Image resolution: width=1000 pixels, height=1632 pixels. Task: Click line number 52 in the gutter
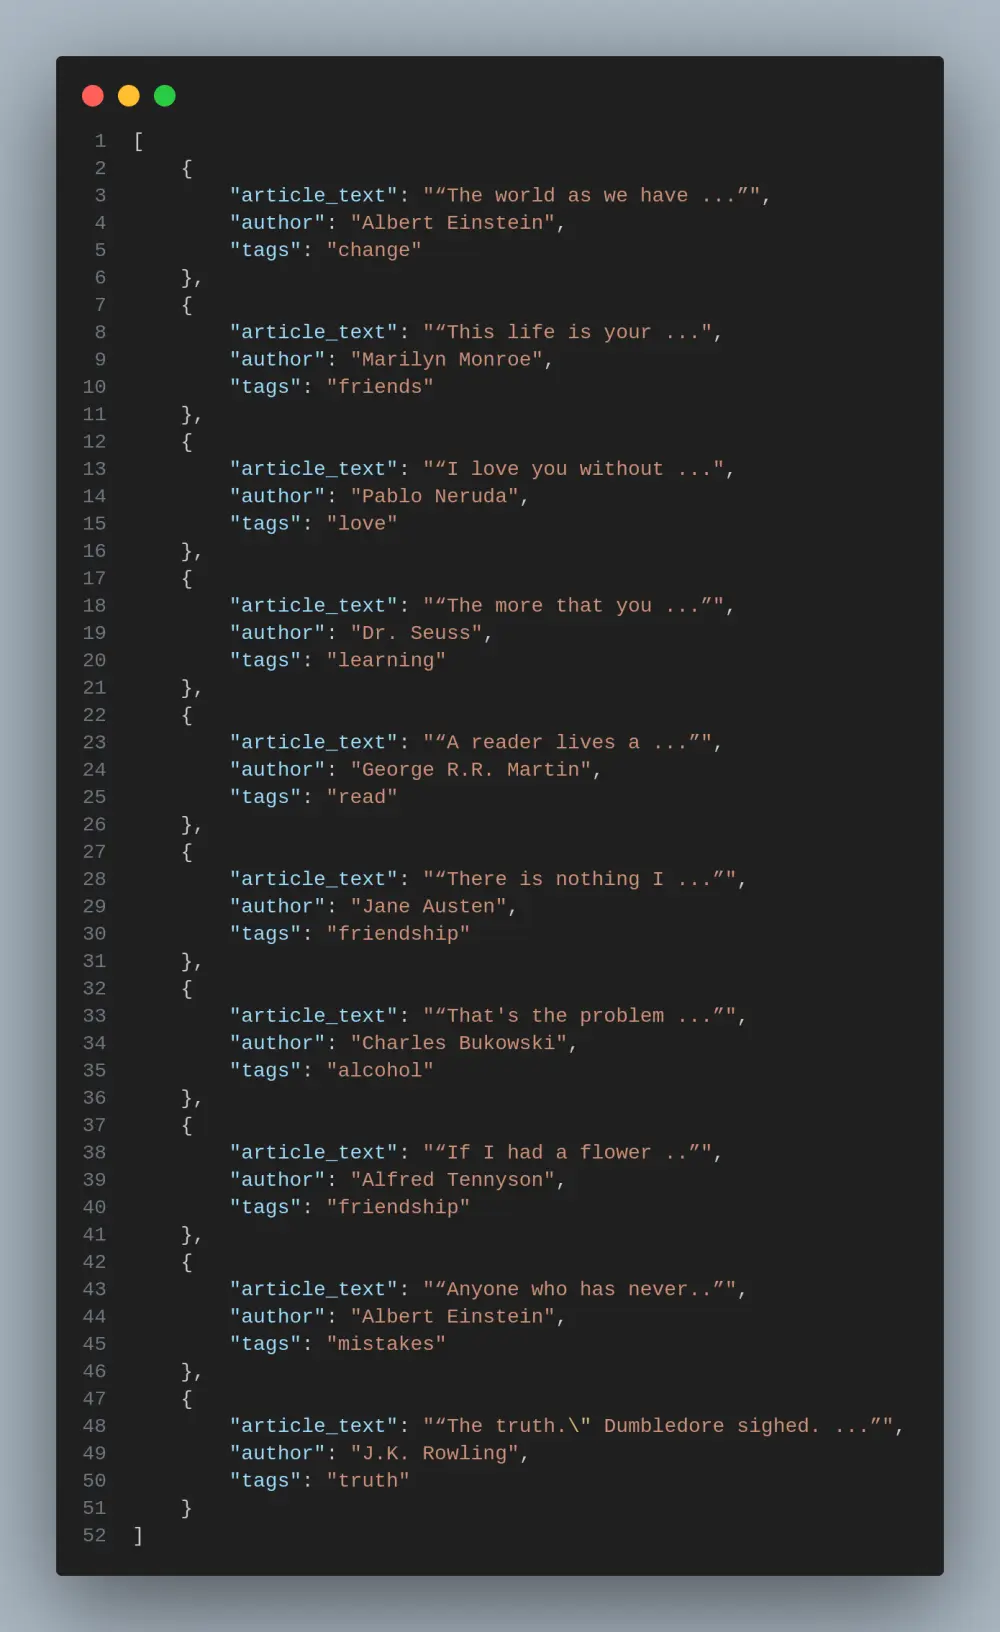(94, 1535)
